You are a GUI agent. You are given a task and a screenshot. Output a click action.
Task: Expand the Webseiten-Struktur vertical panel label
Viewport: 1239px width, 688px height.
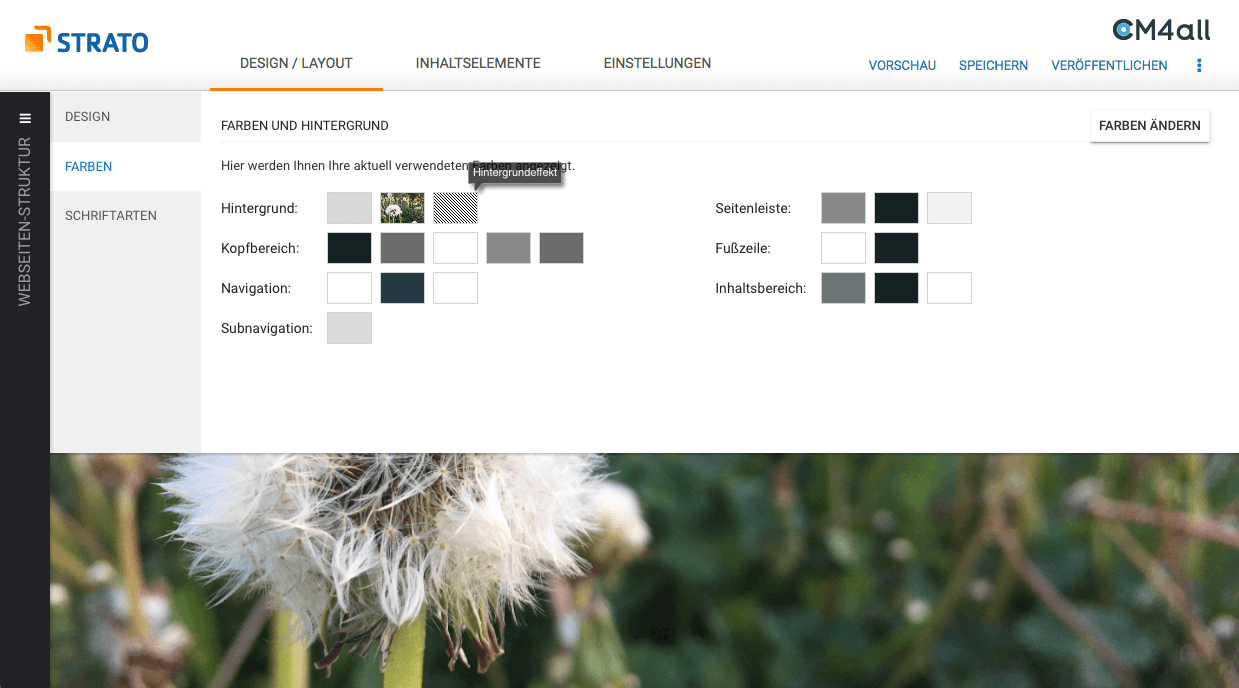pos(25,222)
